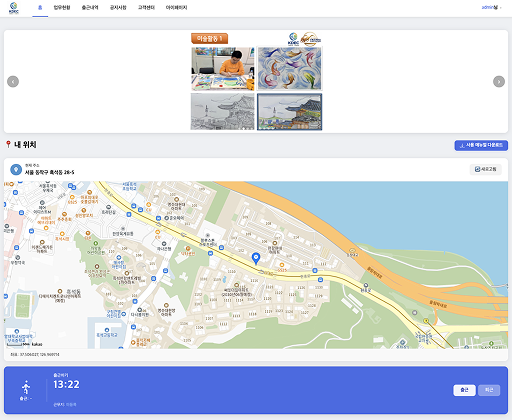Open the 출근내역 menu item
The image size is (512, 420).
(90, 8)
